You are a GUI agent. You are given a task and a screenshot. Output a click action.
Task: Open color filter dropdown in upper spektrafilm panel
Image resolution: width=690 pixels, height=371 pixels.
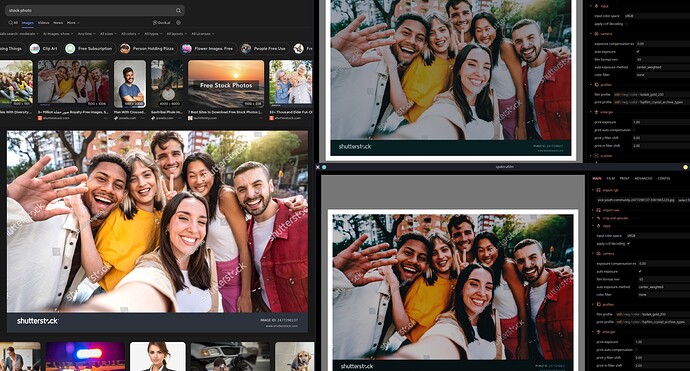click(663, 75)
